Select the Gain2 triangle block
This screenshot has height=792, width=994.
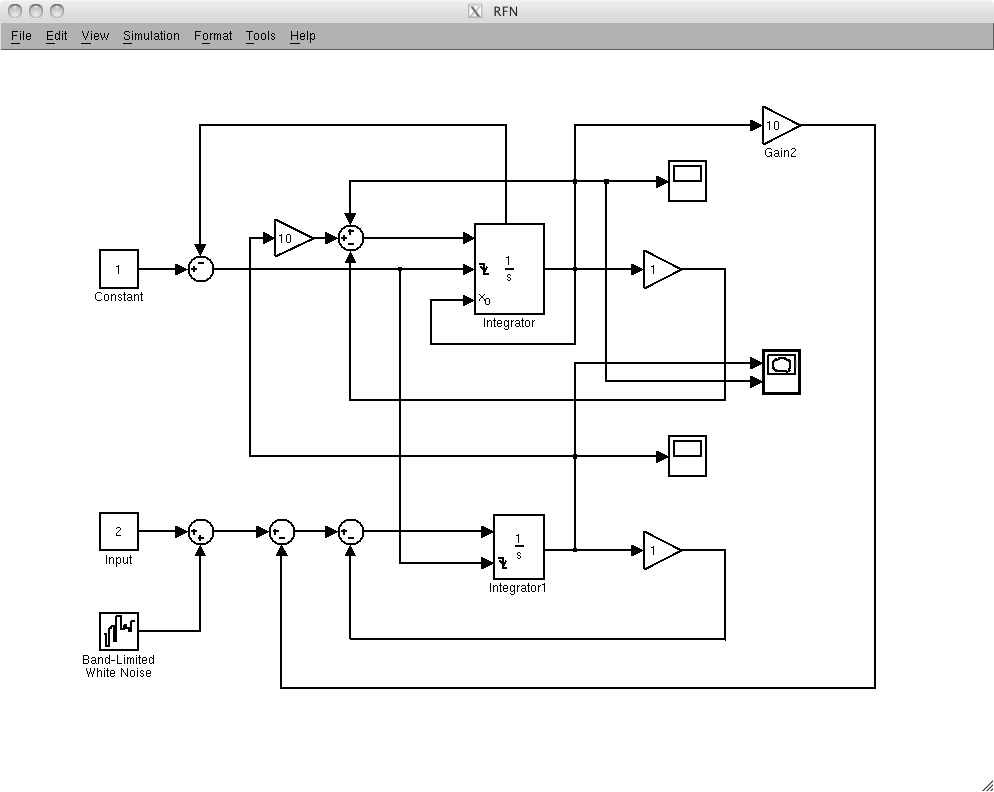click(x=779, y=126)
